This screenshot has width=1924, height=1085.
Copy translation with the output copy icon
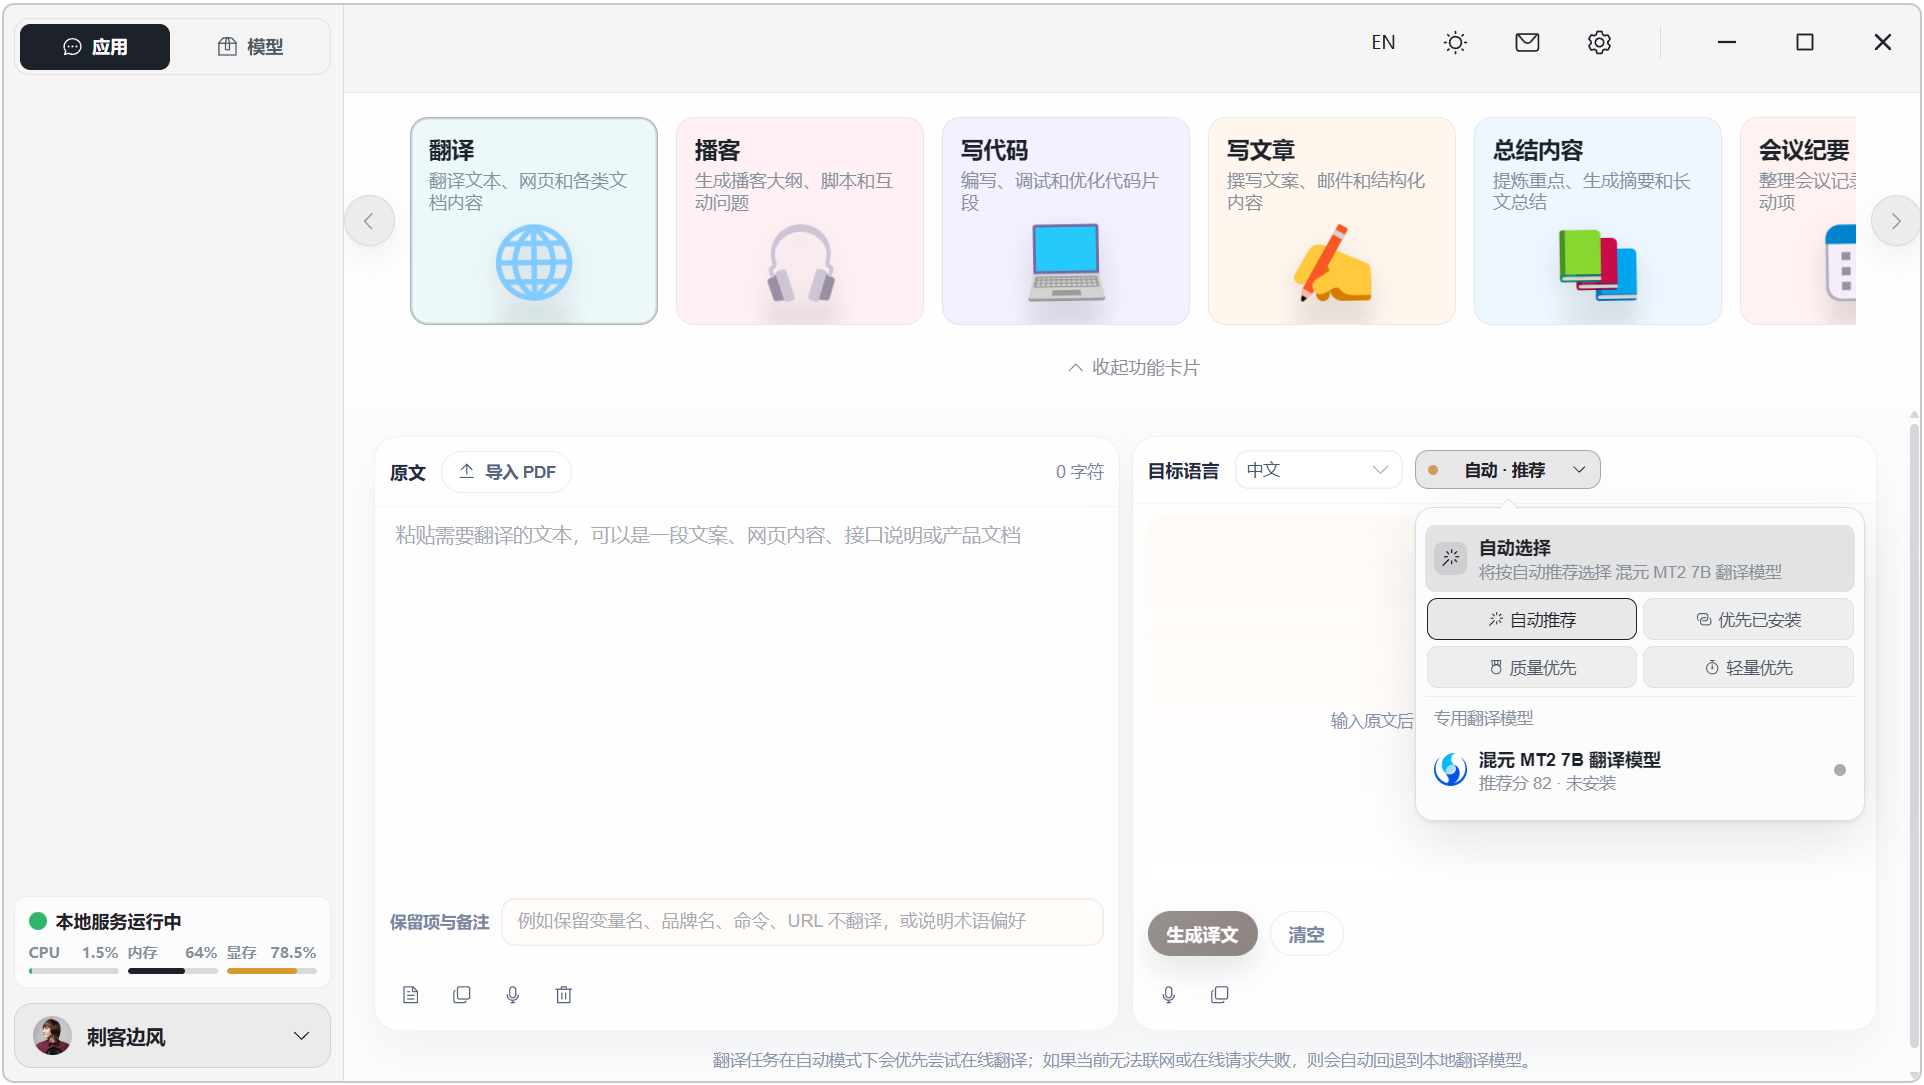(1220, 995)
